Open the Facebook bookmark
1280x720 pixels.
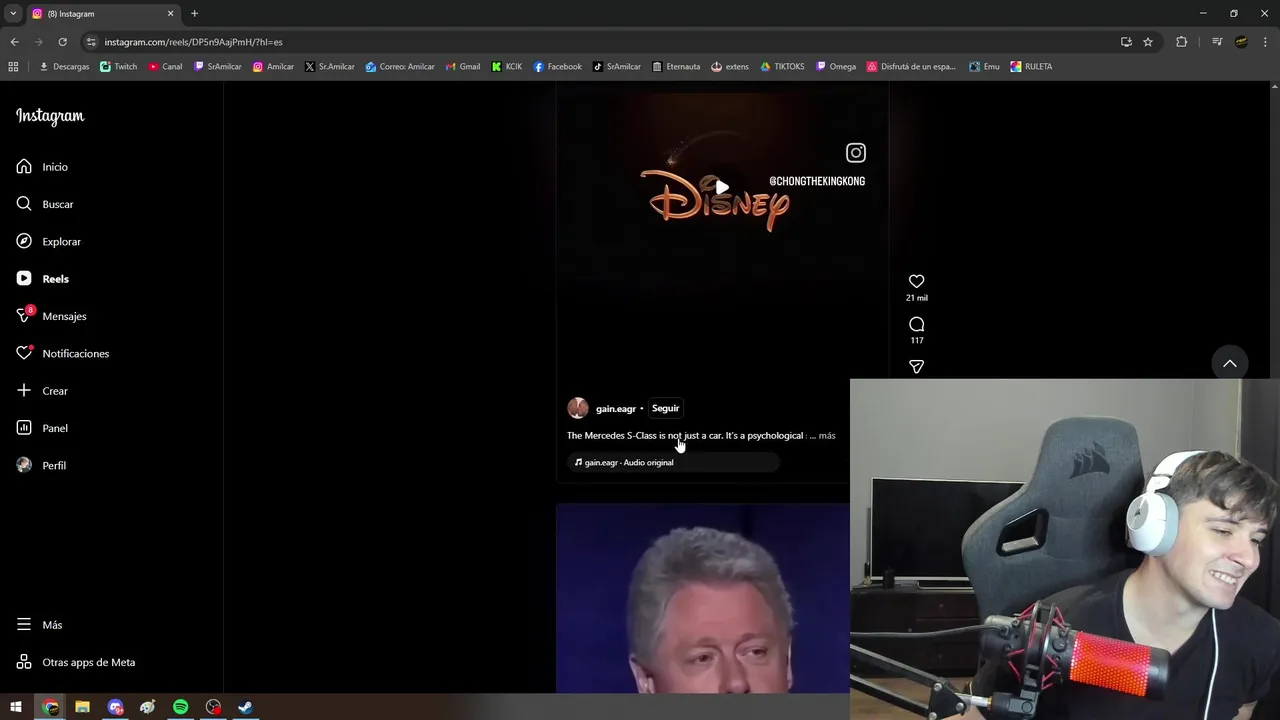pyautogui.click(x=557, y=67)
